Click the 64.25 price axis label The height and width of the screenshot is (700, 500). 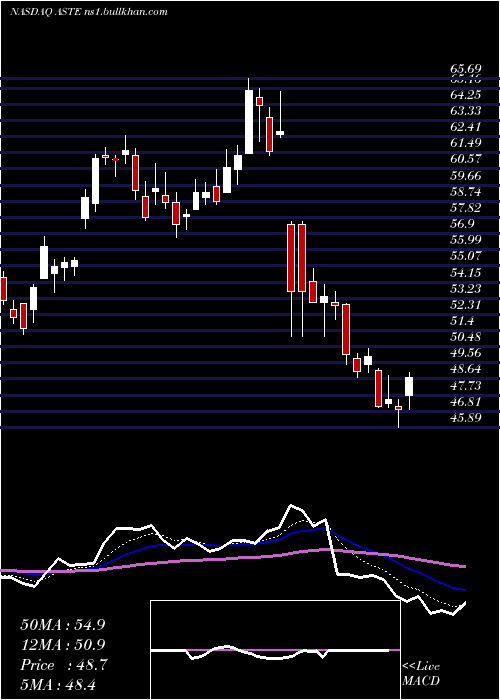coord(466,95)
